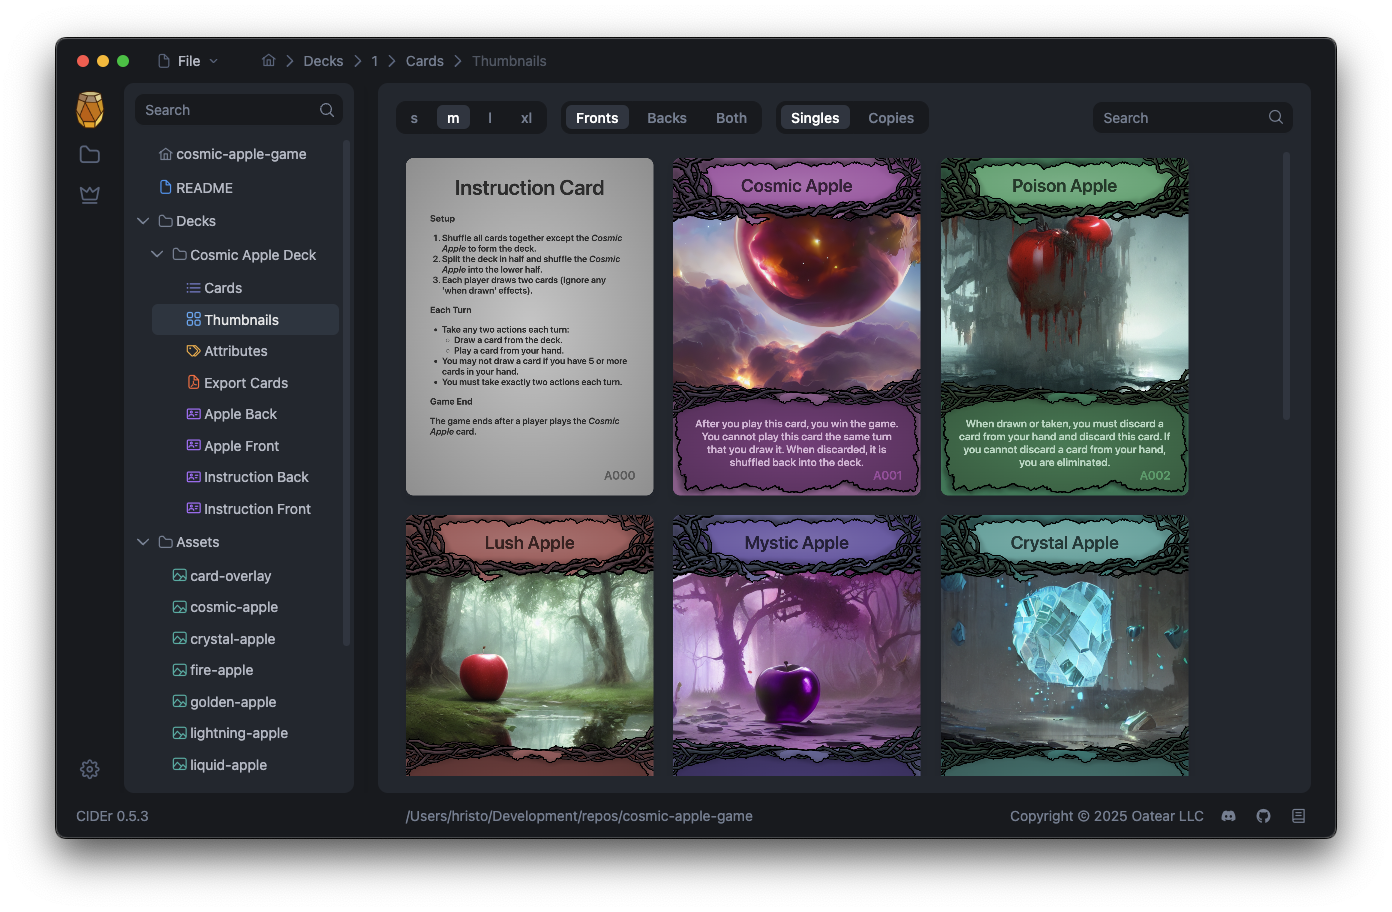1392x912 pixels.
Task: Collapse the Assets folder chevron
Action: pos(143,542)
